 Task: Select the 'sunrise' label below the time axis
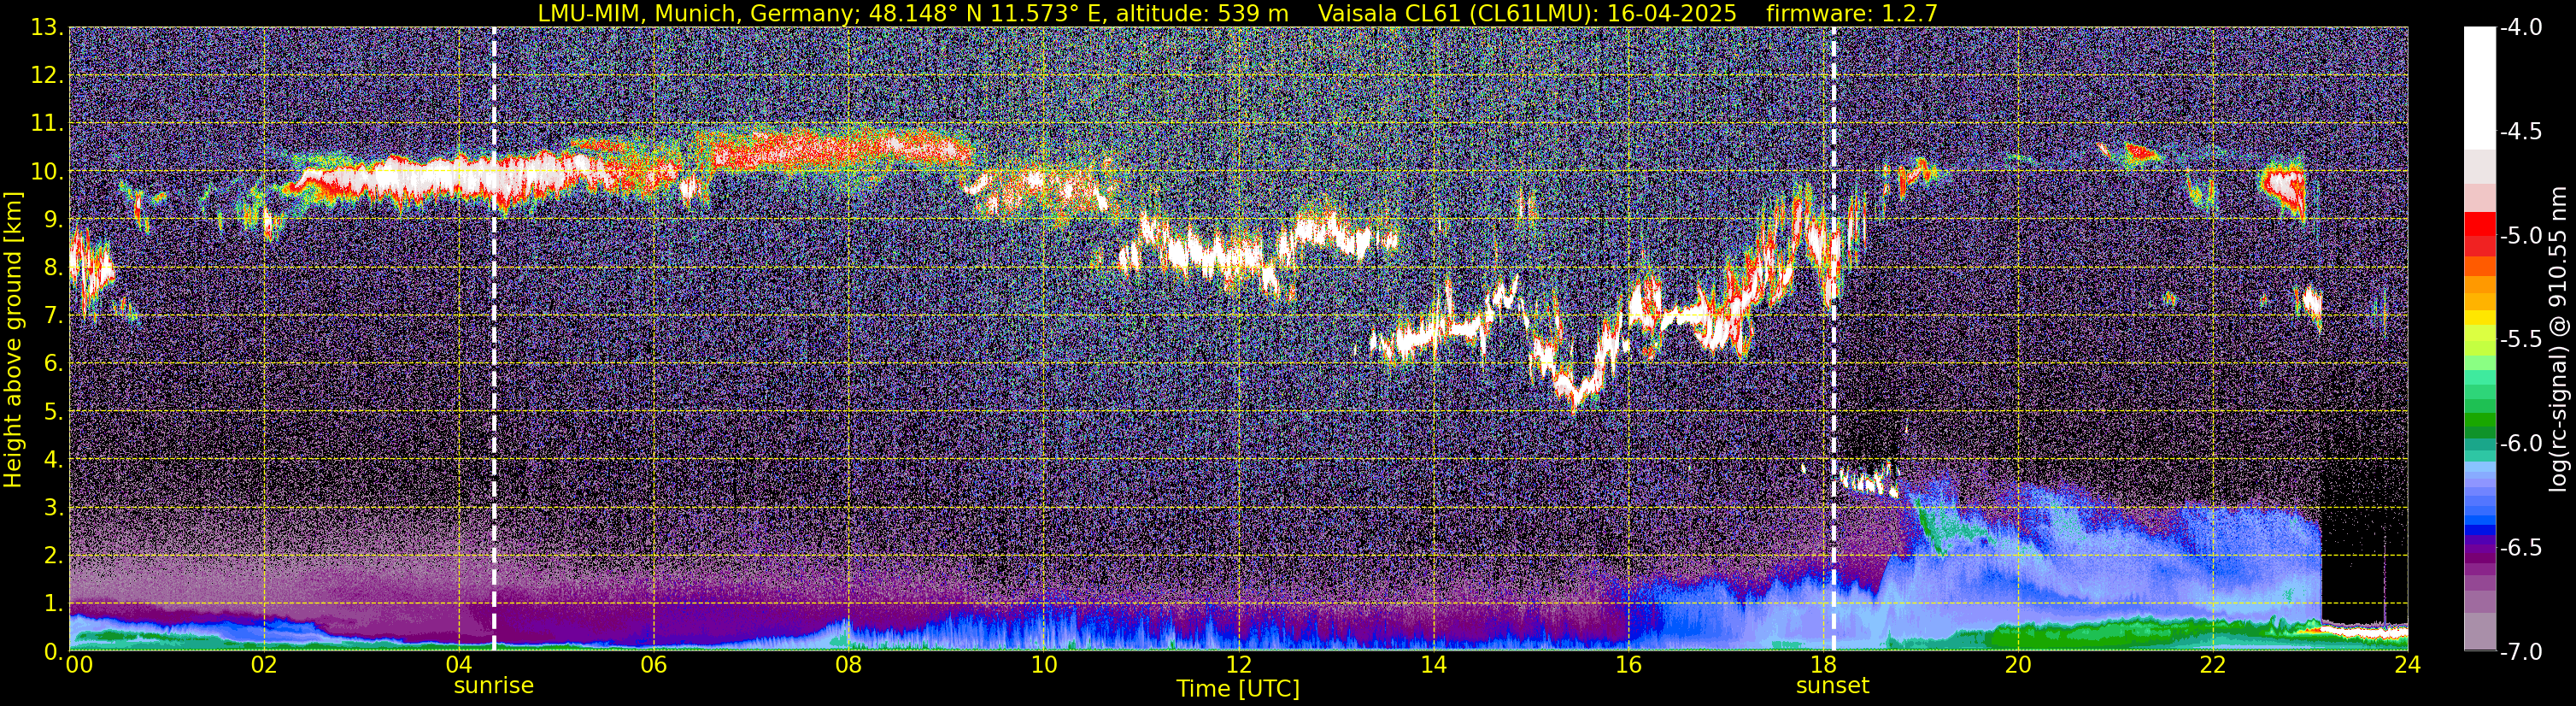(494, 686)
